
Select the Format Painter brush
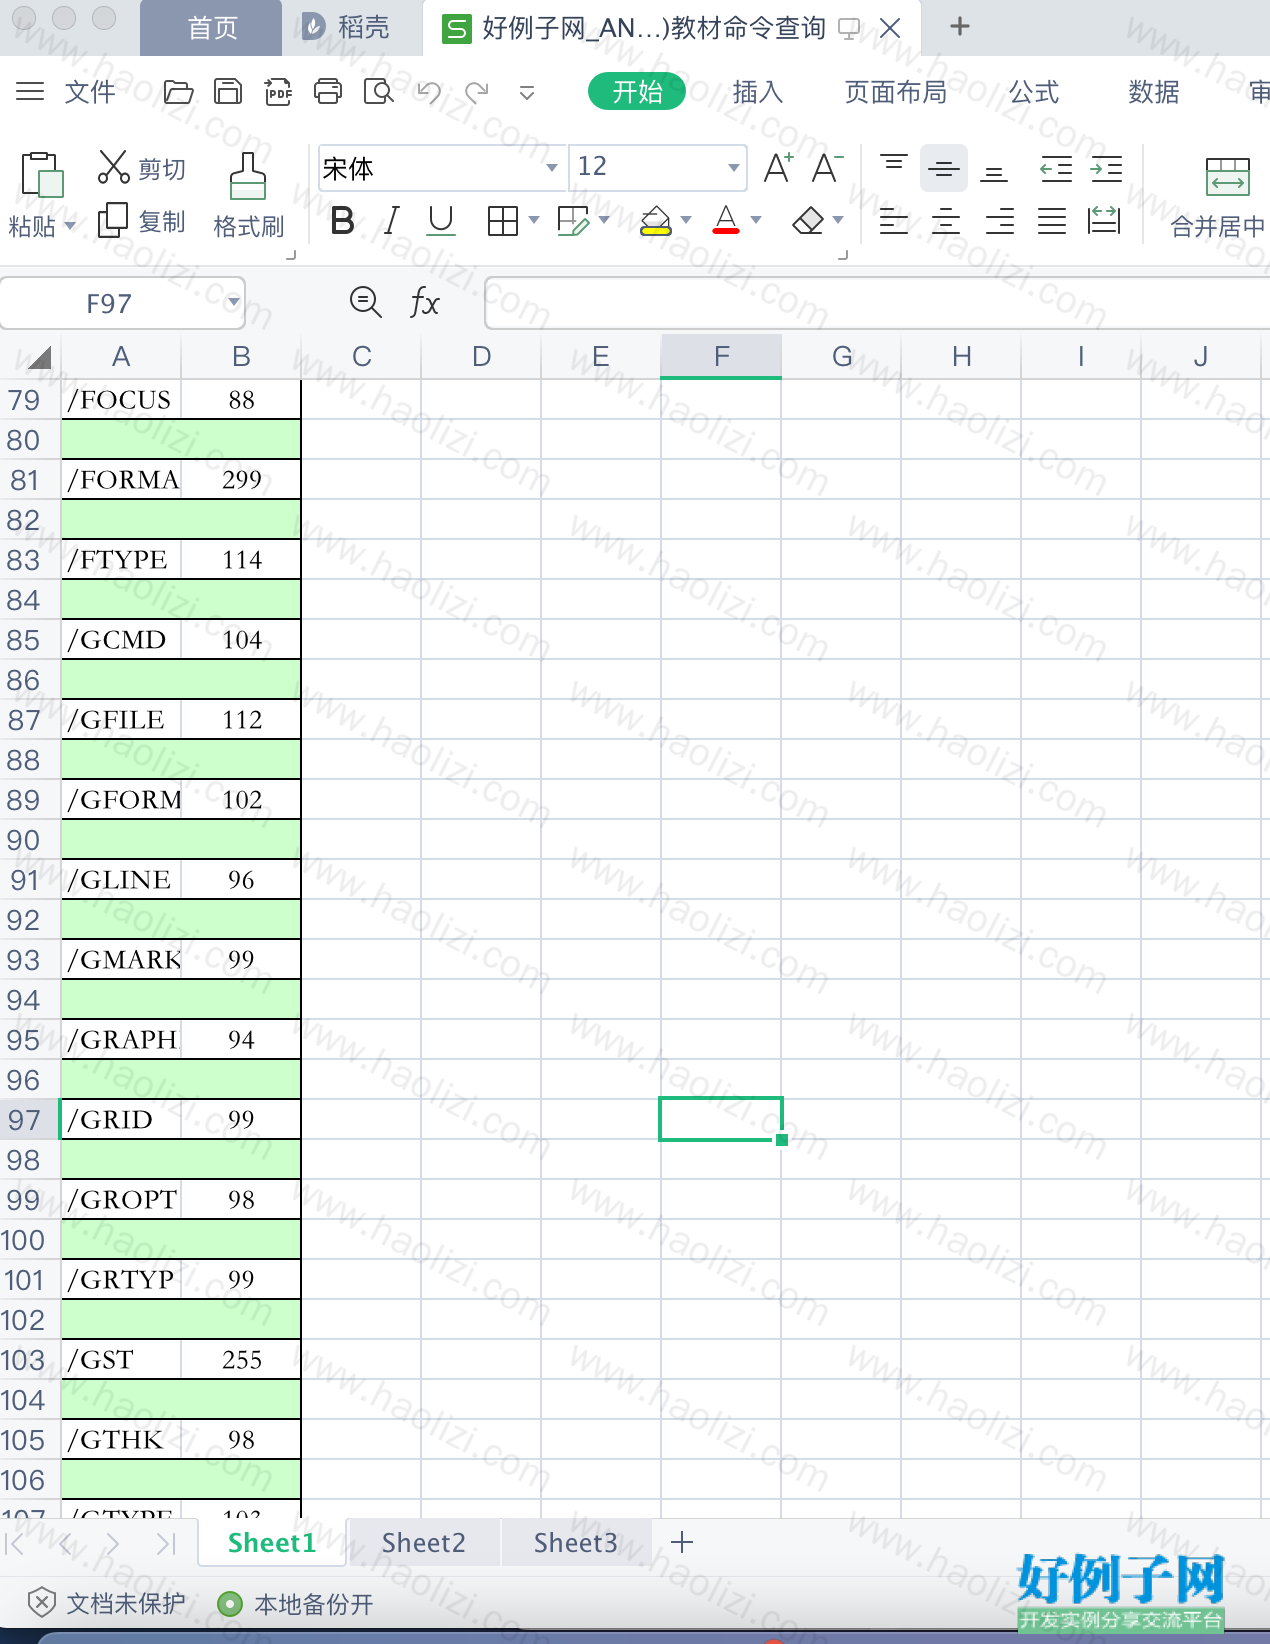[248, 177]
